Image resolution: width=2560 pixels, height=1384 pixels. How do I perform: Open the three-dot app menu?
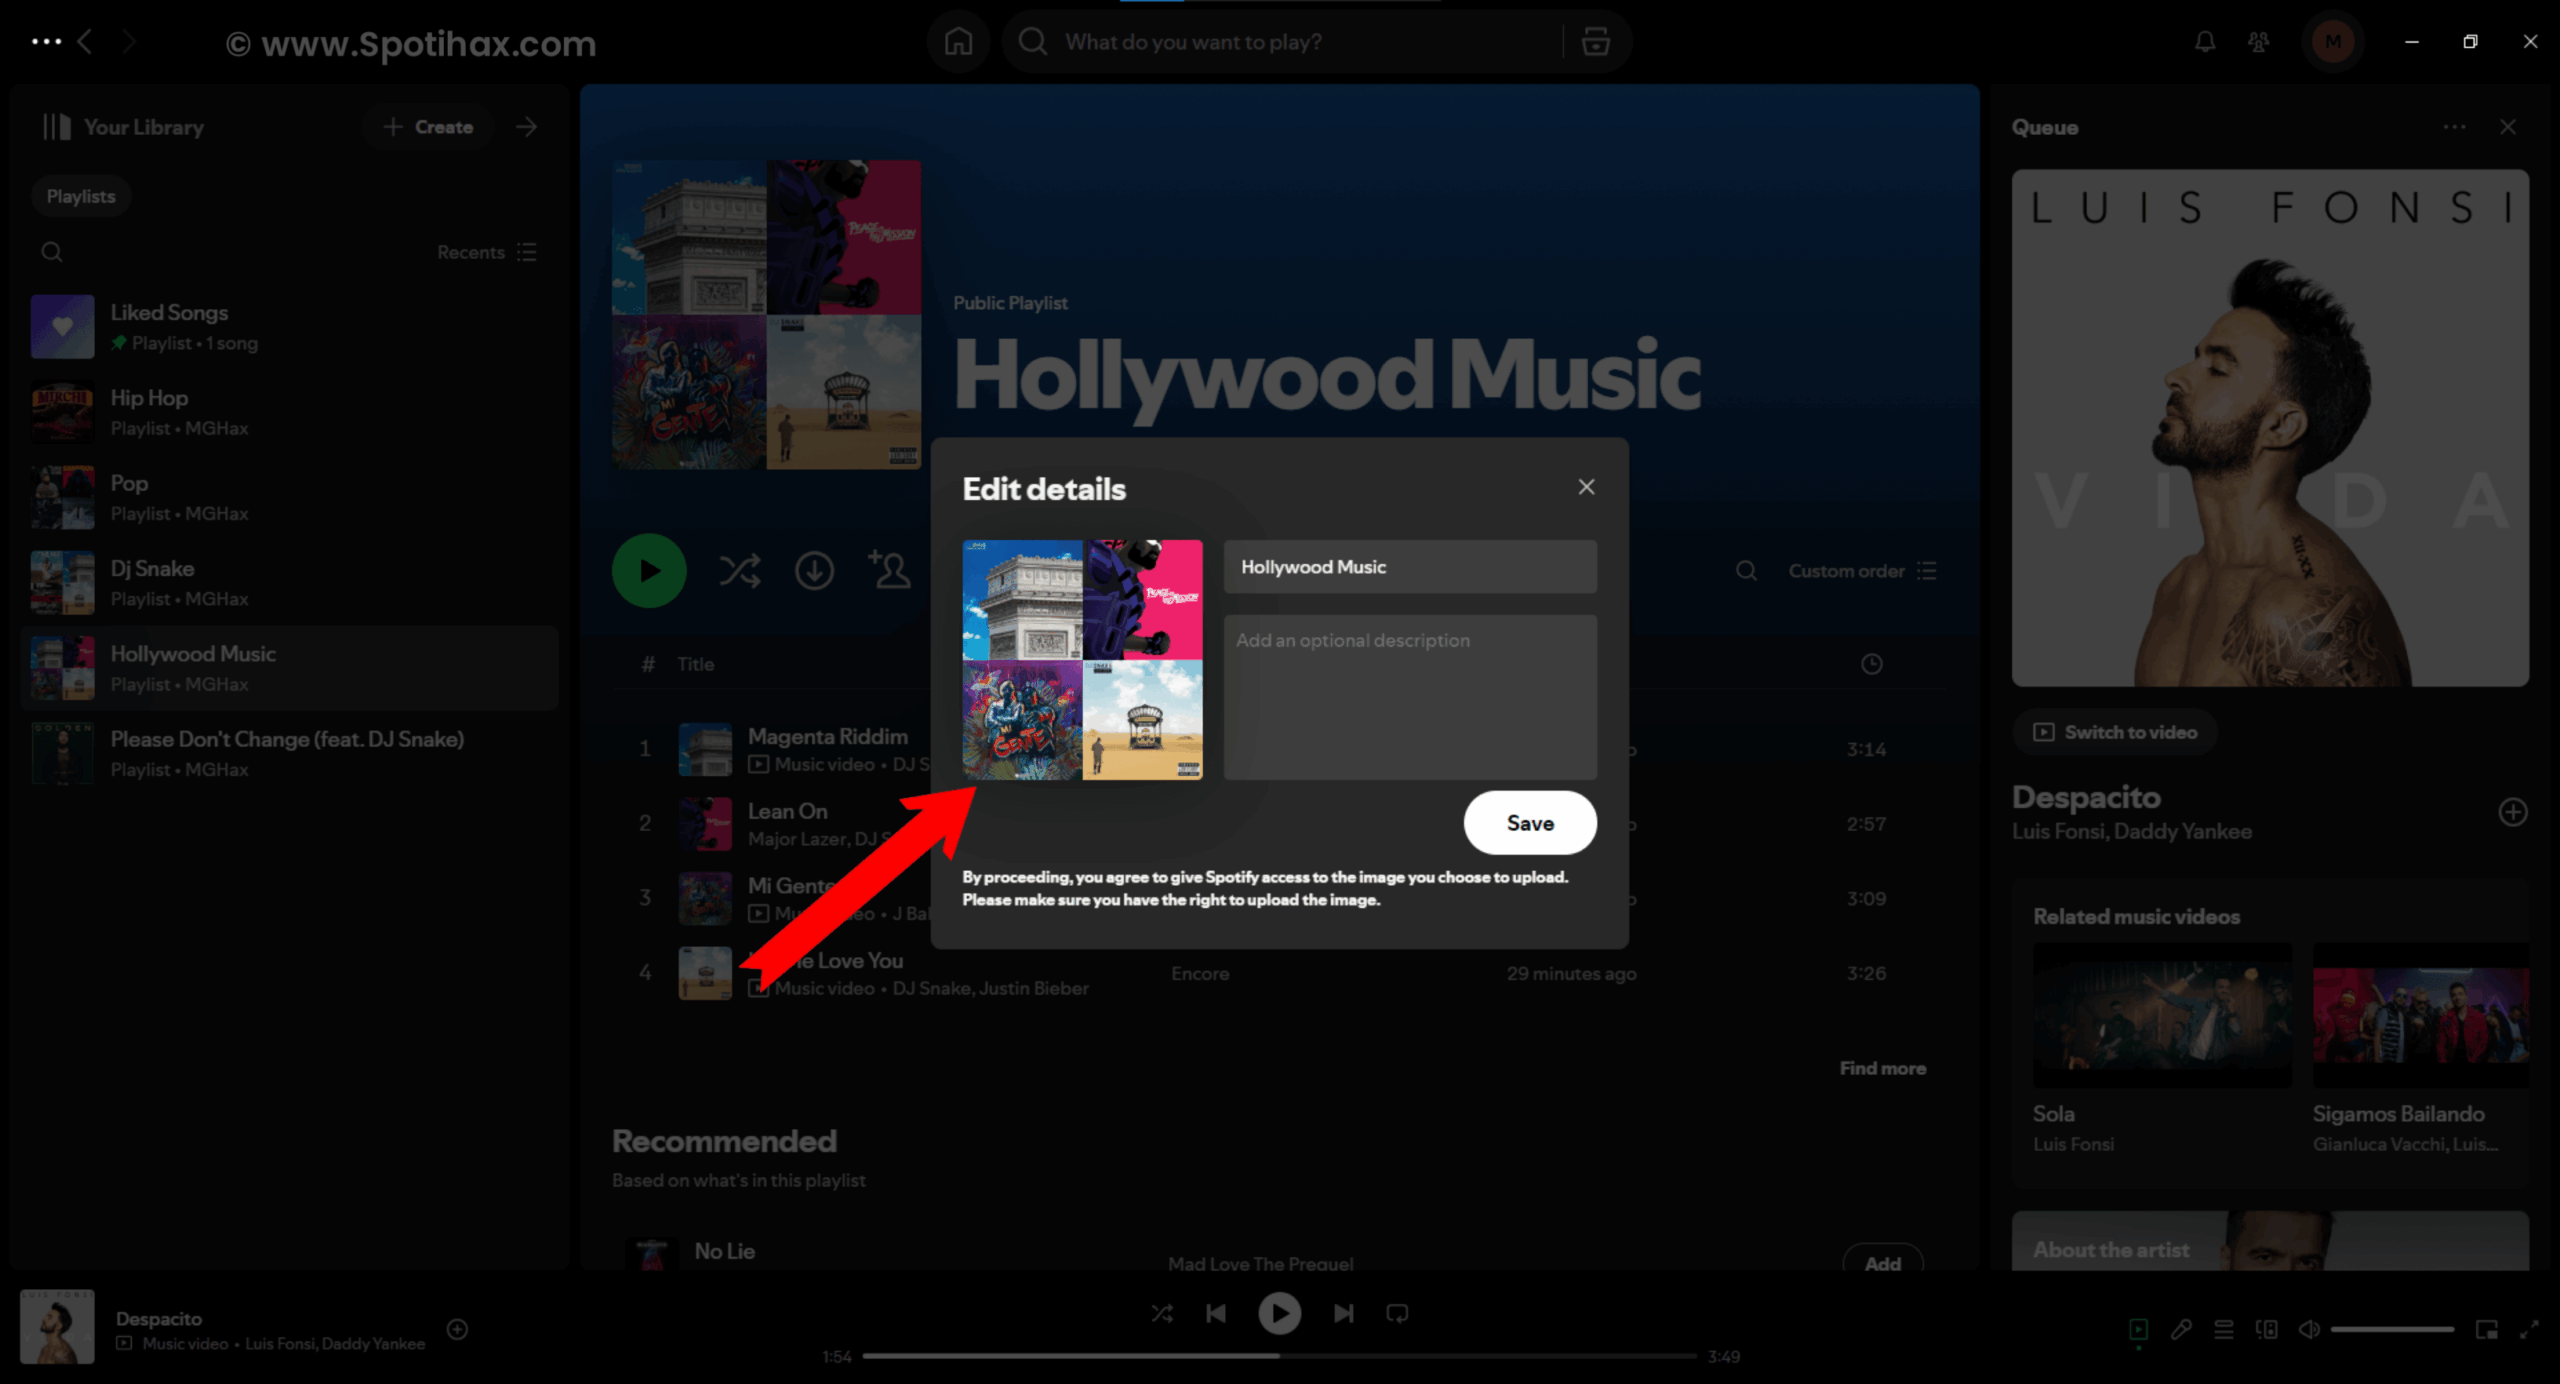46,42
